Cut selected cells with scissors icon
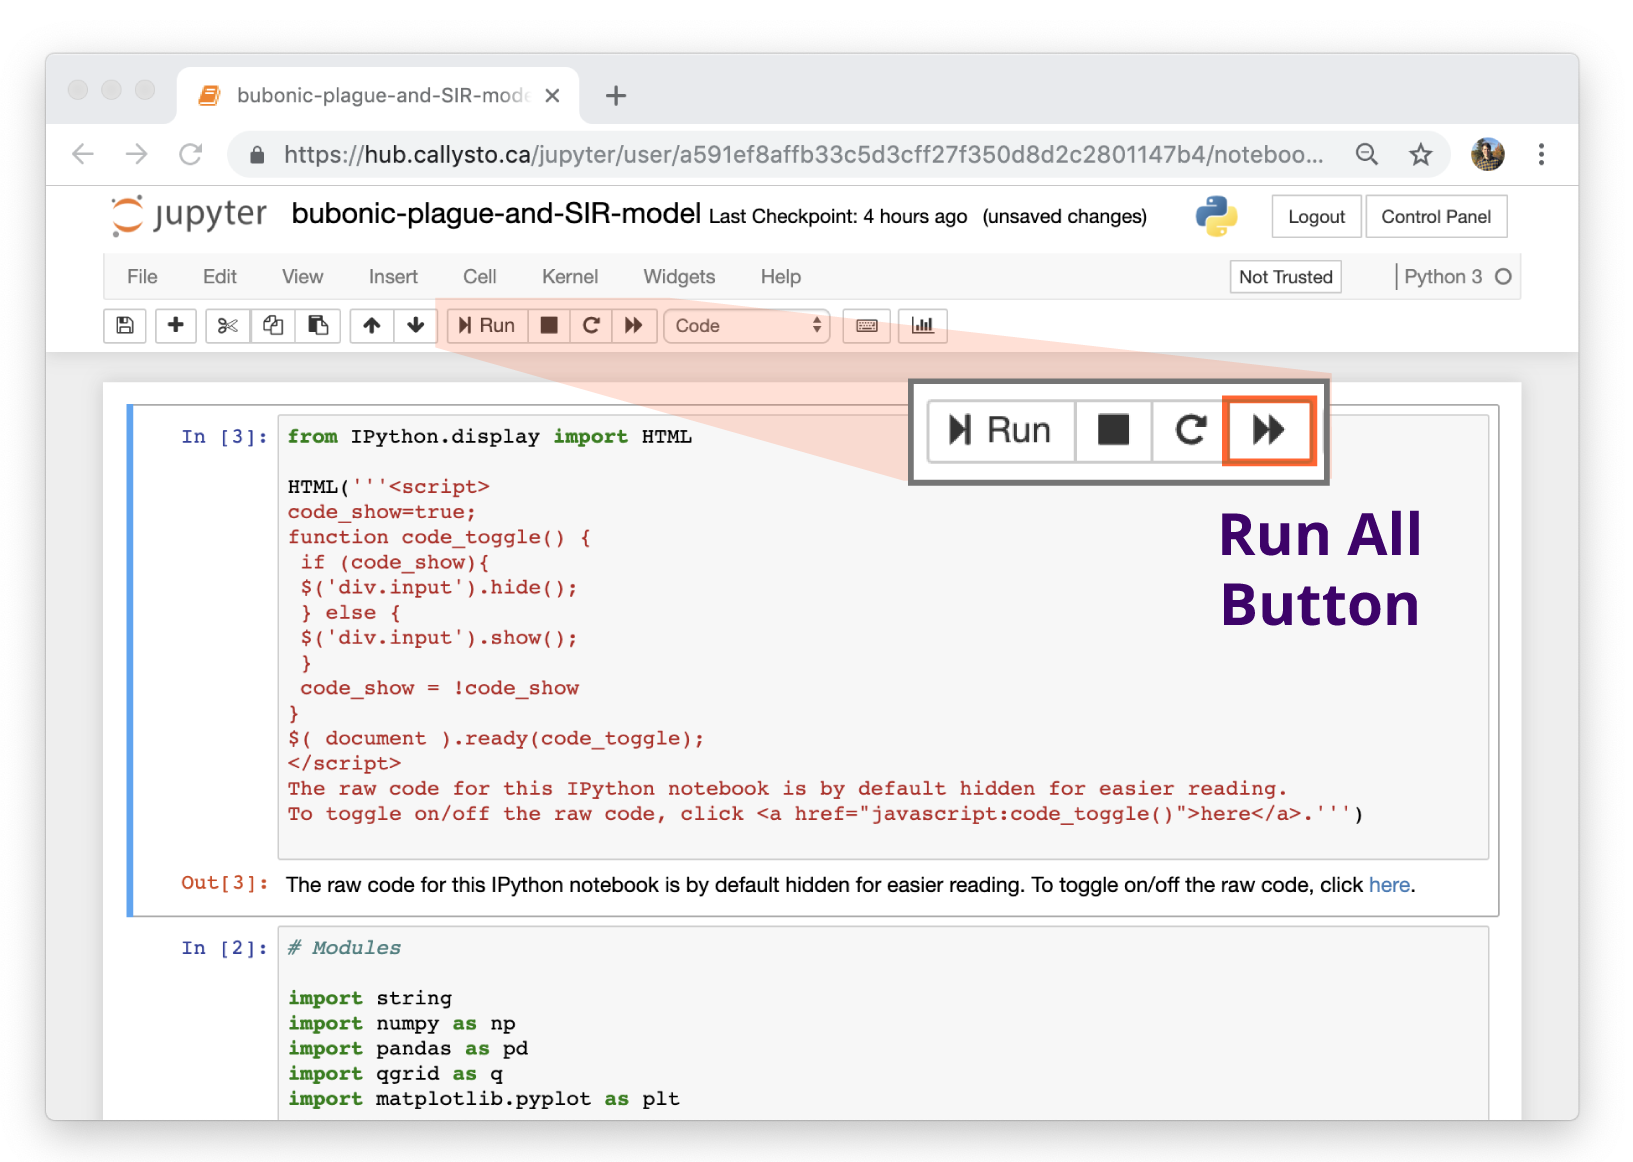Viewport: 1633px width, 1162px height. (228, 326)
